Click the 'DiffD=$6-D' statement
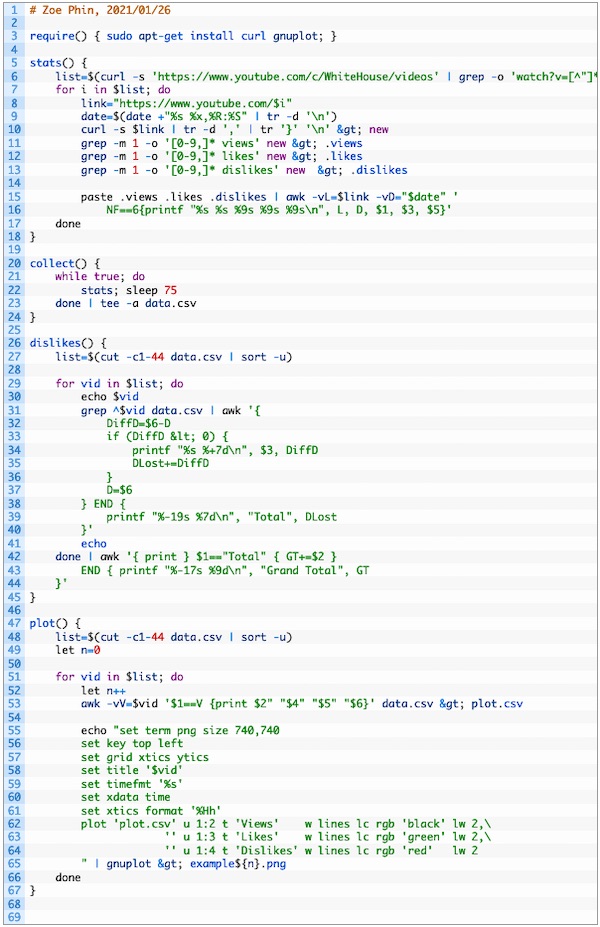 pyautogui.click(x=139, y=423)
